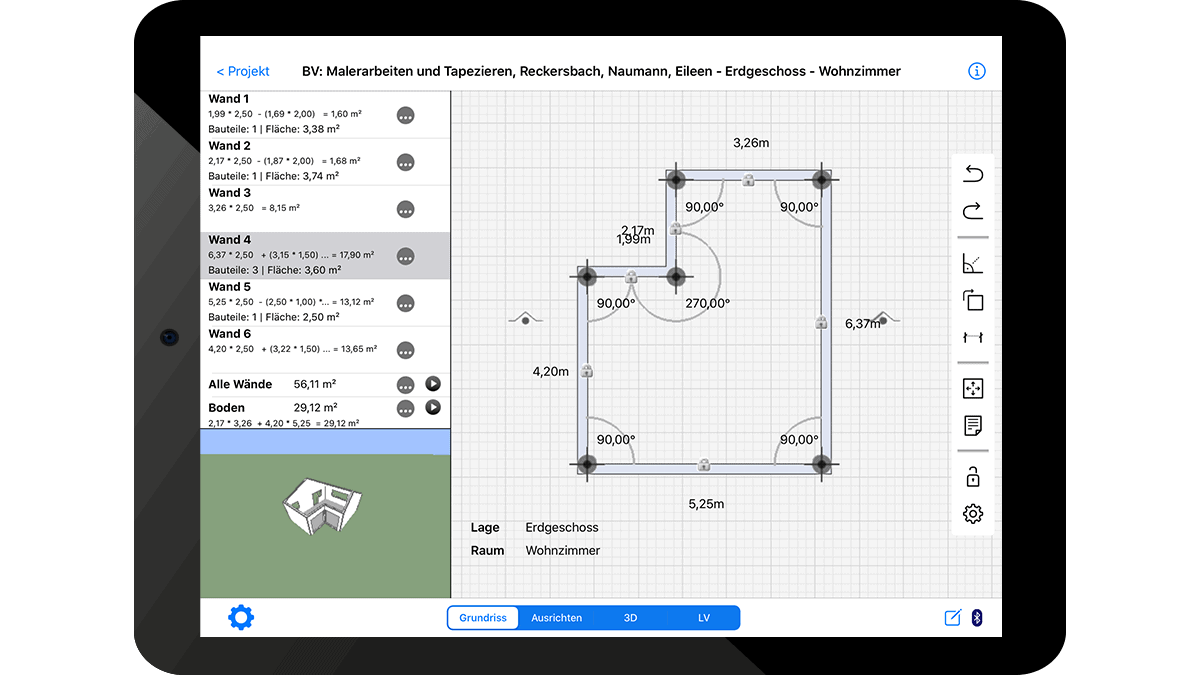Toggle lock on the 2,17m wall
The height and width of the screenshot is (675, 1200).
tap(675, 228)
